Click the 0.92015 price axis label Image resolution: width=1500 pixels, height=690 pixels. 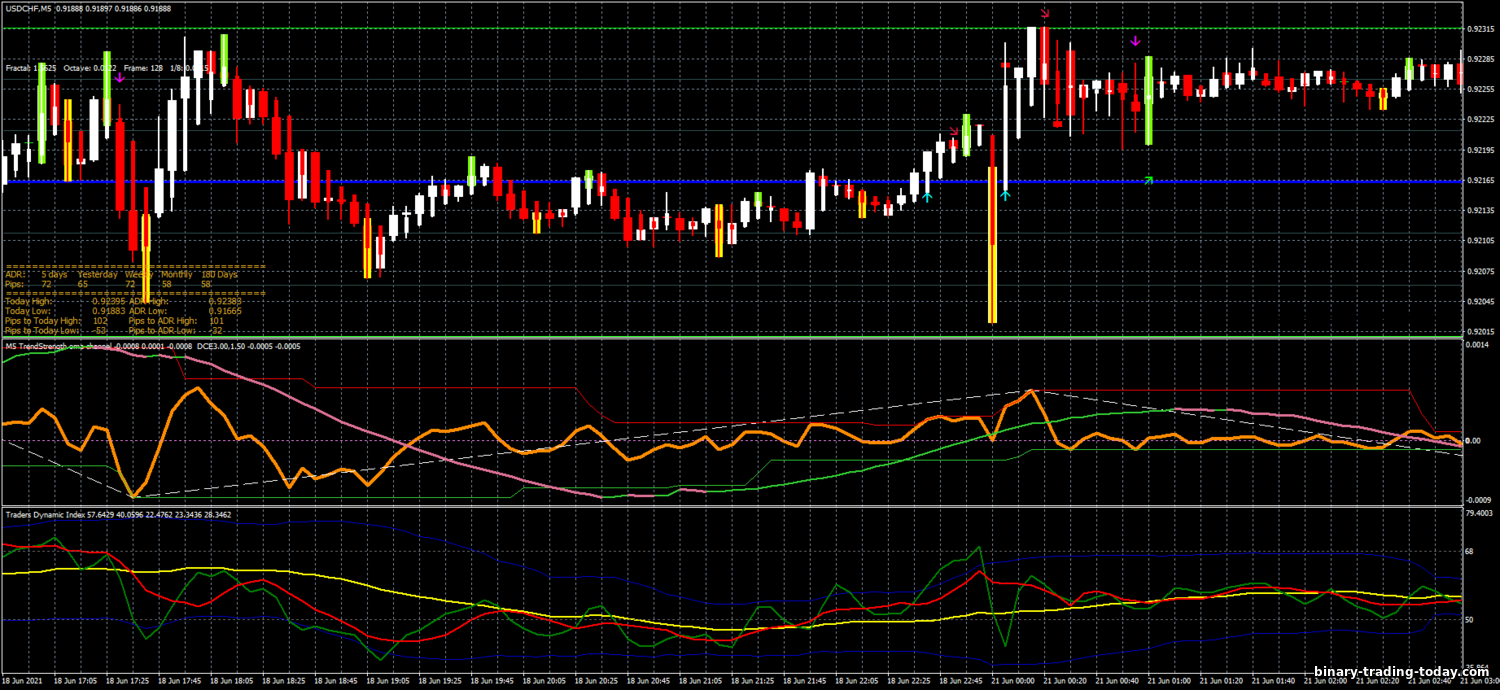tap(1480, 332)
